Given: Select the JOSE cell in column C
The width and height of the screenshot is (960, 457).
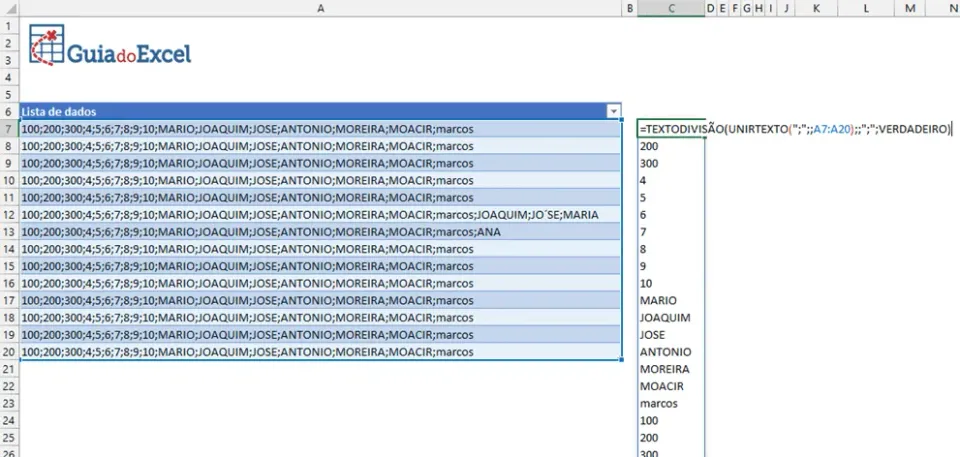Looking at the screenshot, I should point(671,335).
